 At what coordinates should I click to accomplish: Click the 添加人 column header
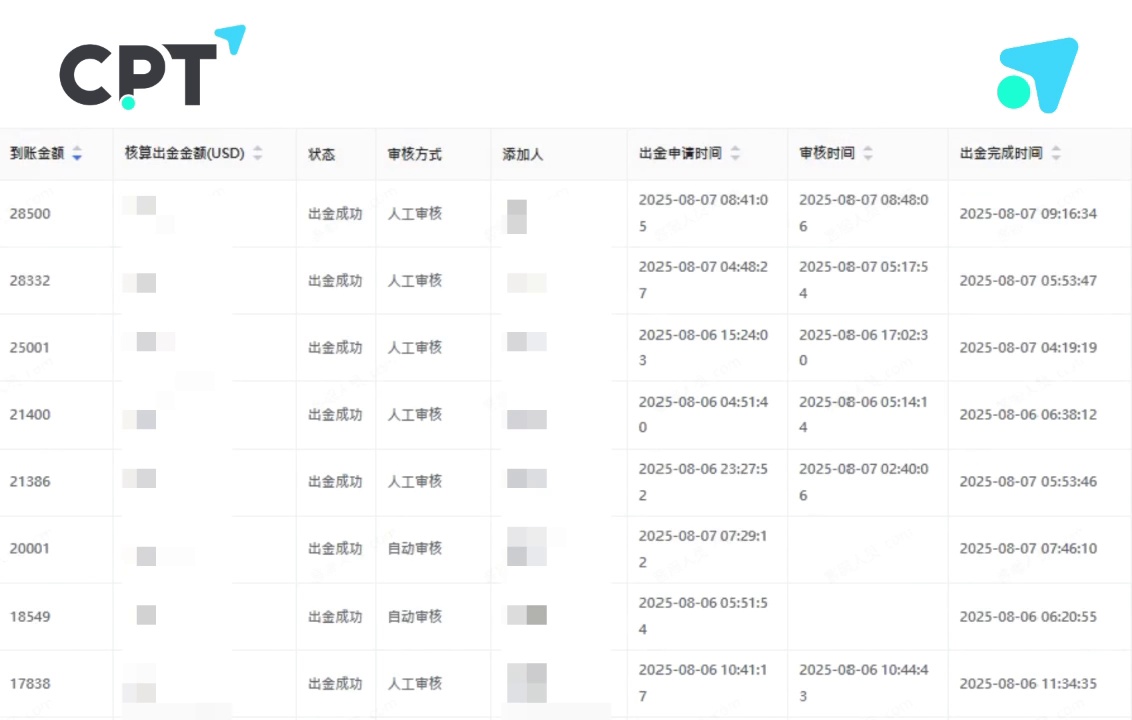[523, 154]
